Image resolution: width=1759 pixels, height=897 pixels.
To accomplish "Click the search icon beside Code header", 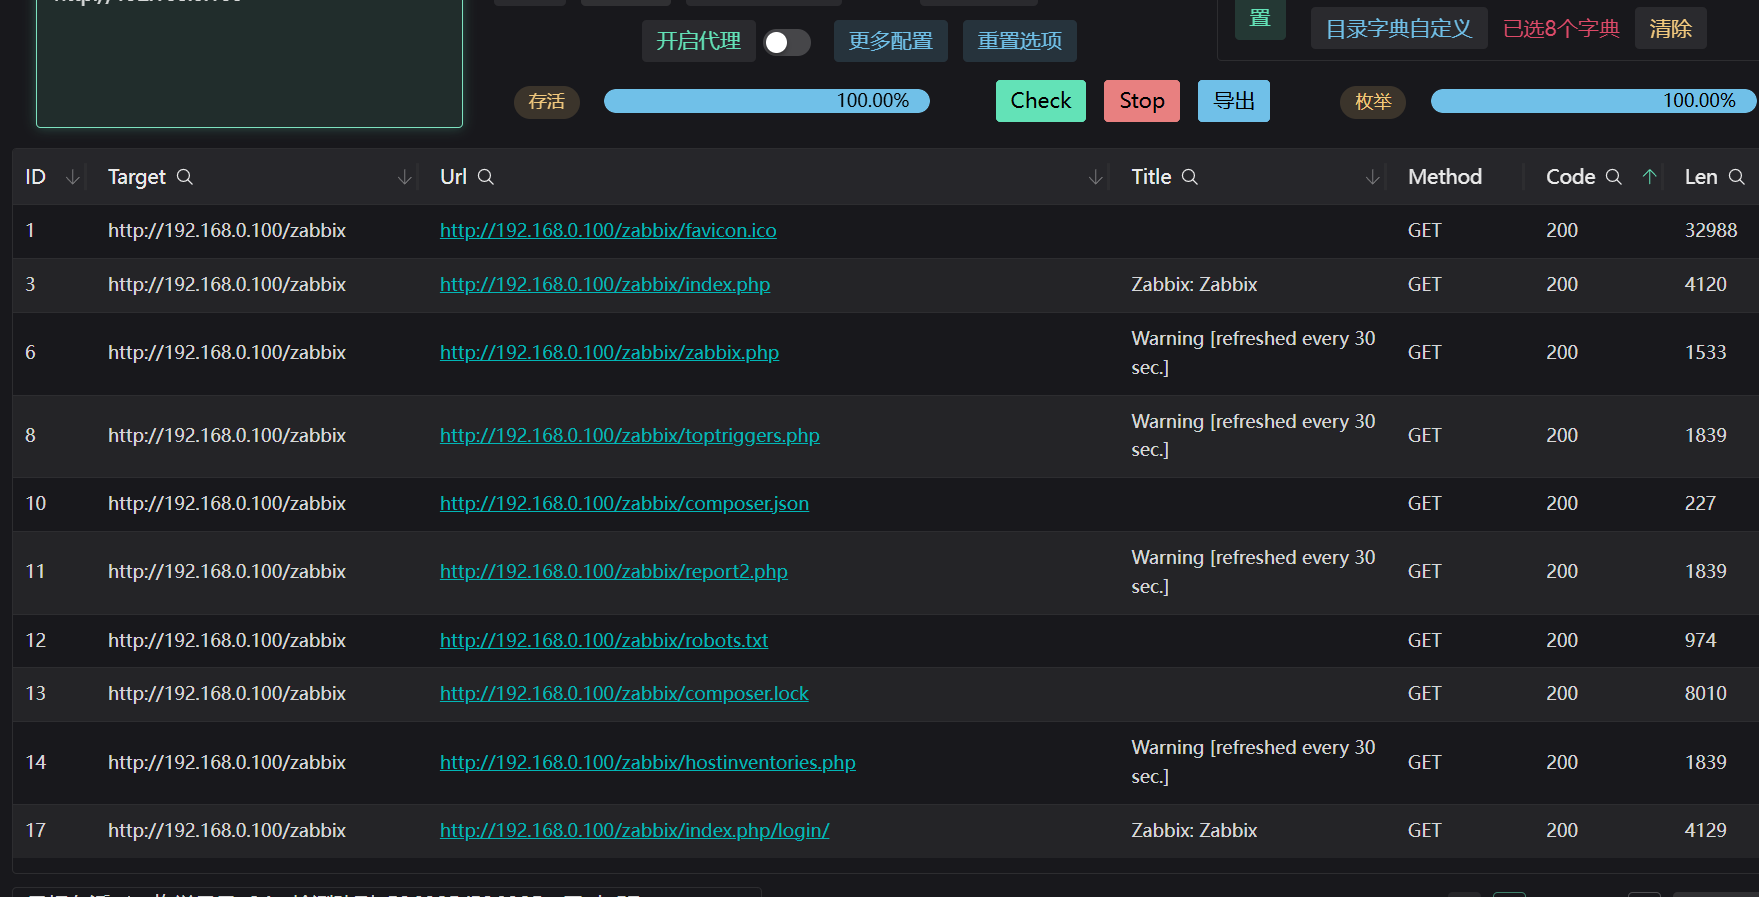I will coord(1614,177).
